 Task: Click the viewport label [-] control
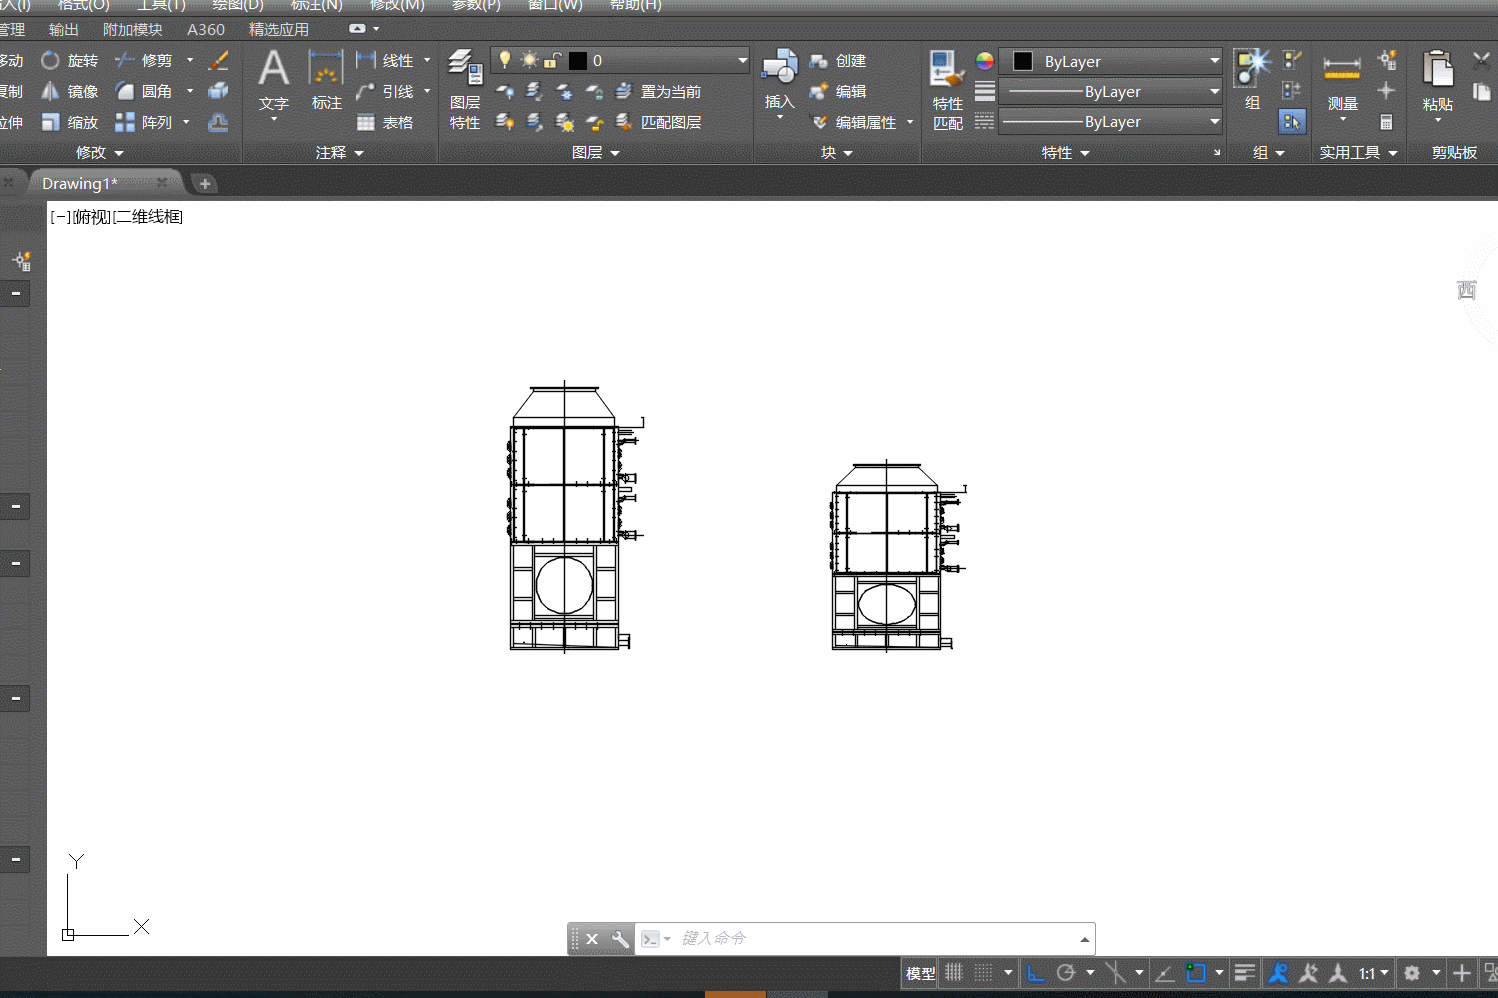(60, 217)
